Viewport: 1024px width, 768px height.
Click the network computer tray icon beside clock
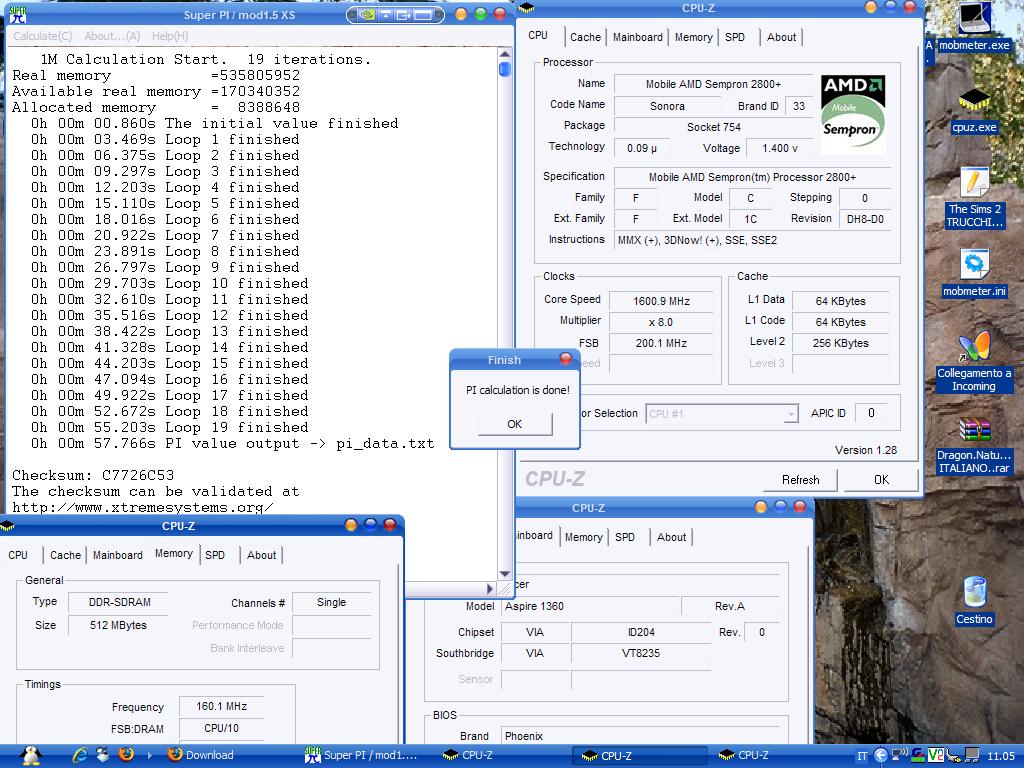(x=972, y=756)
